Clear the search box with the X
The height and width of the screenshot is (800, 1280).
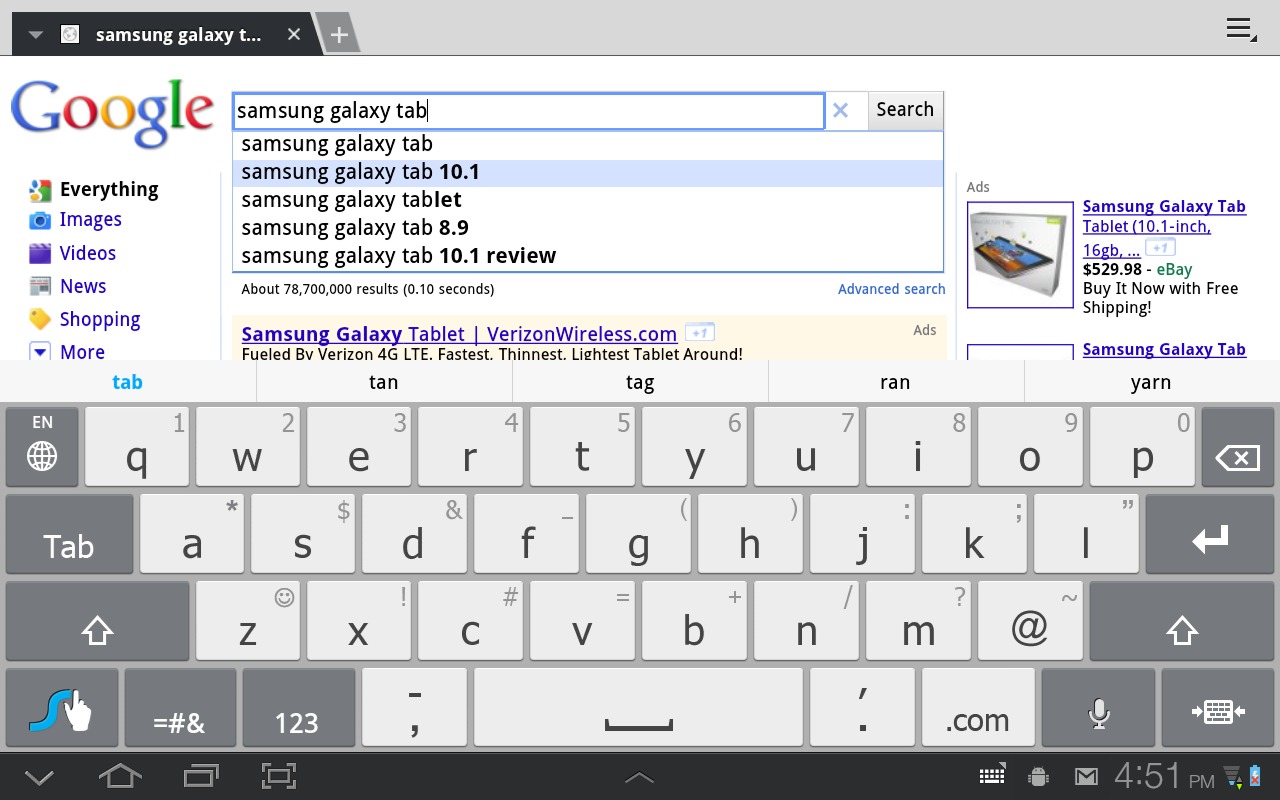(x=841, y=111)
